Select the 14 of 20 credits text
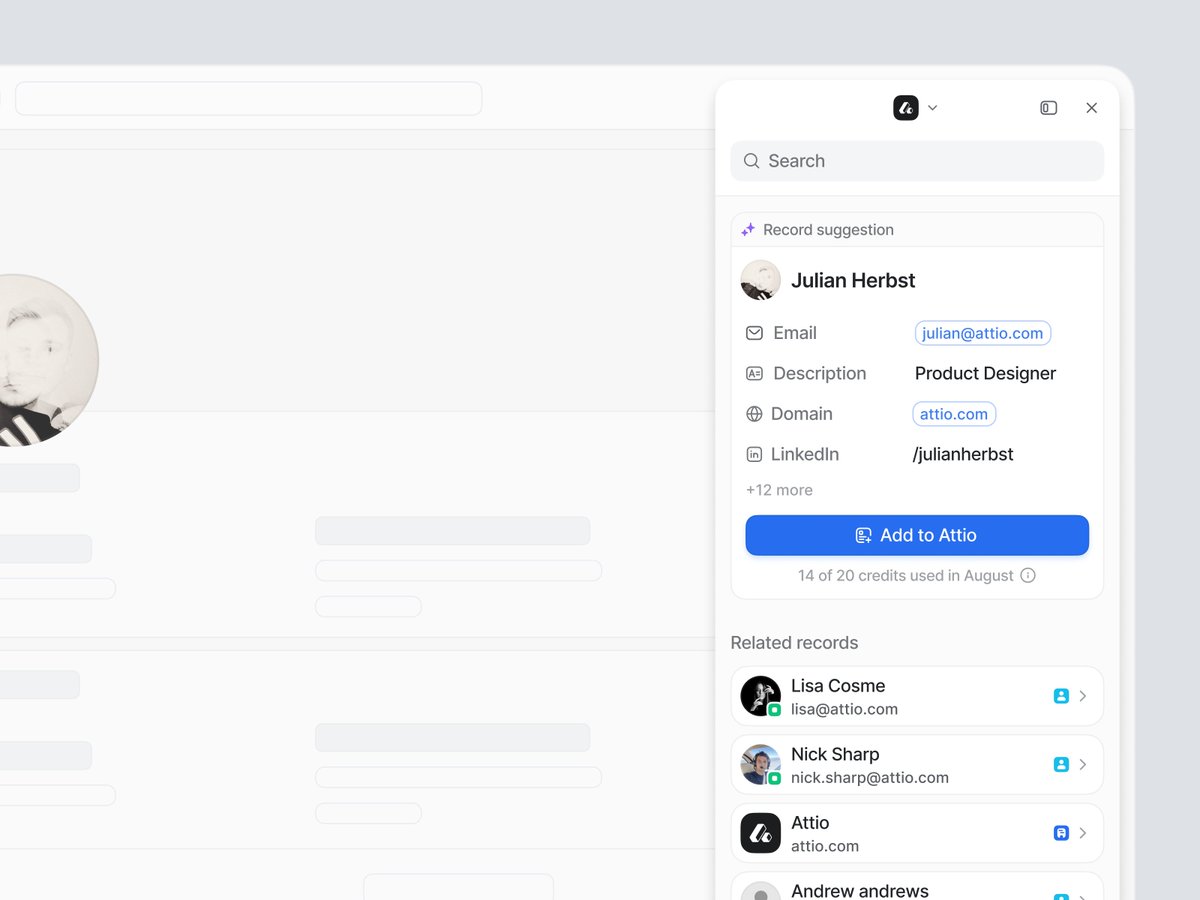Viewport: 1200px width, 900px height. point(906,576)
